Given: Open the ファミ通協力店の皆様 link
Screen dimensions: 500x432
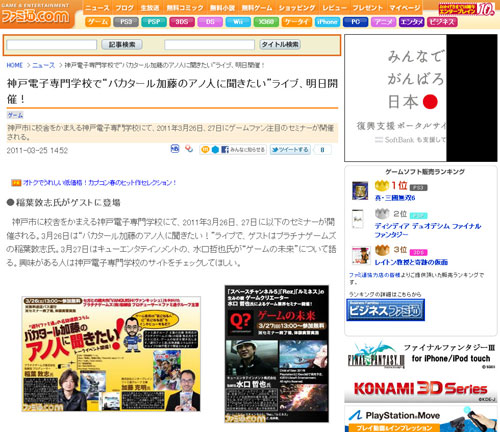Looking at the screenshot, I should click(x=374, y=275).
